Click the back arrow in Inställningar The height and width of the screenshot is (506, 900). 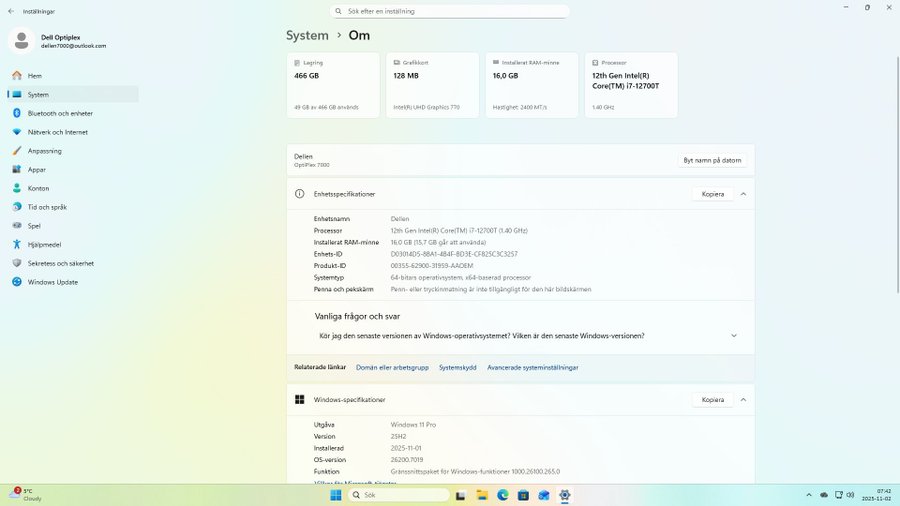coord(11,11)
